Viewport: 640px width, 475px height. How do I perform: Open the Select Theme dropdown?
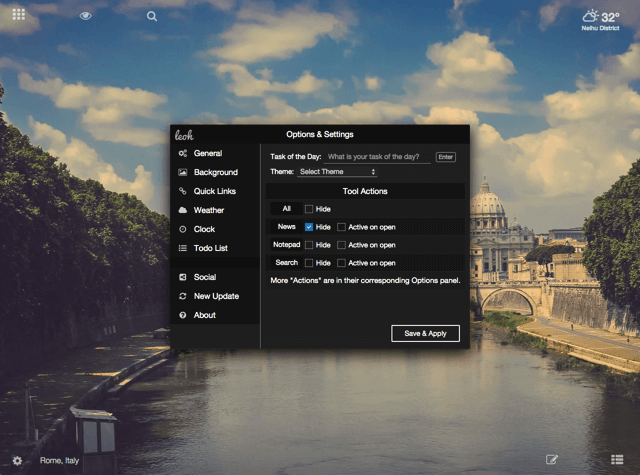[x=337, y=172]
